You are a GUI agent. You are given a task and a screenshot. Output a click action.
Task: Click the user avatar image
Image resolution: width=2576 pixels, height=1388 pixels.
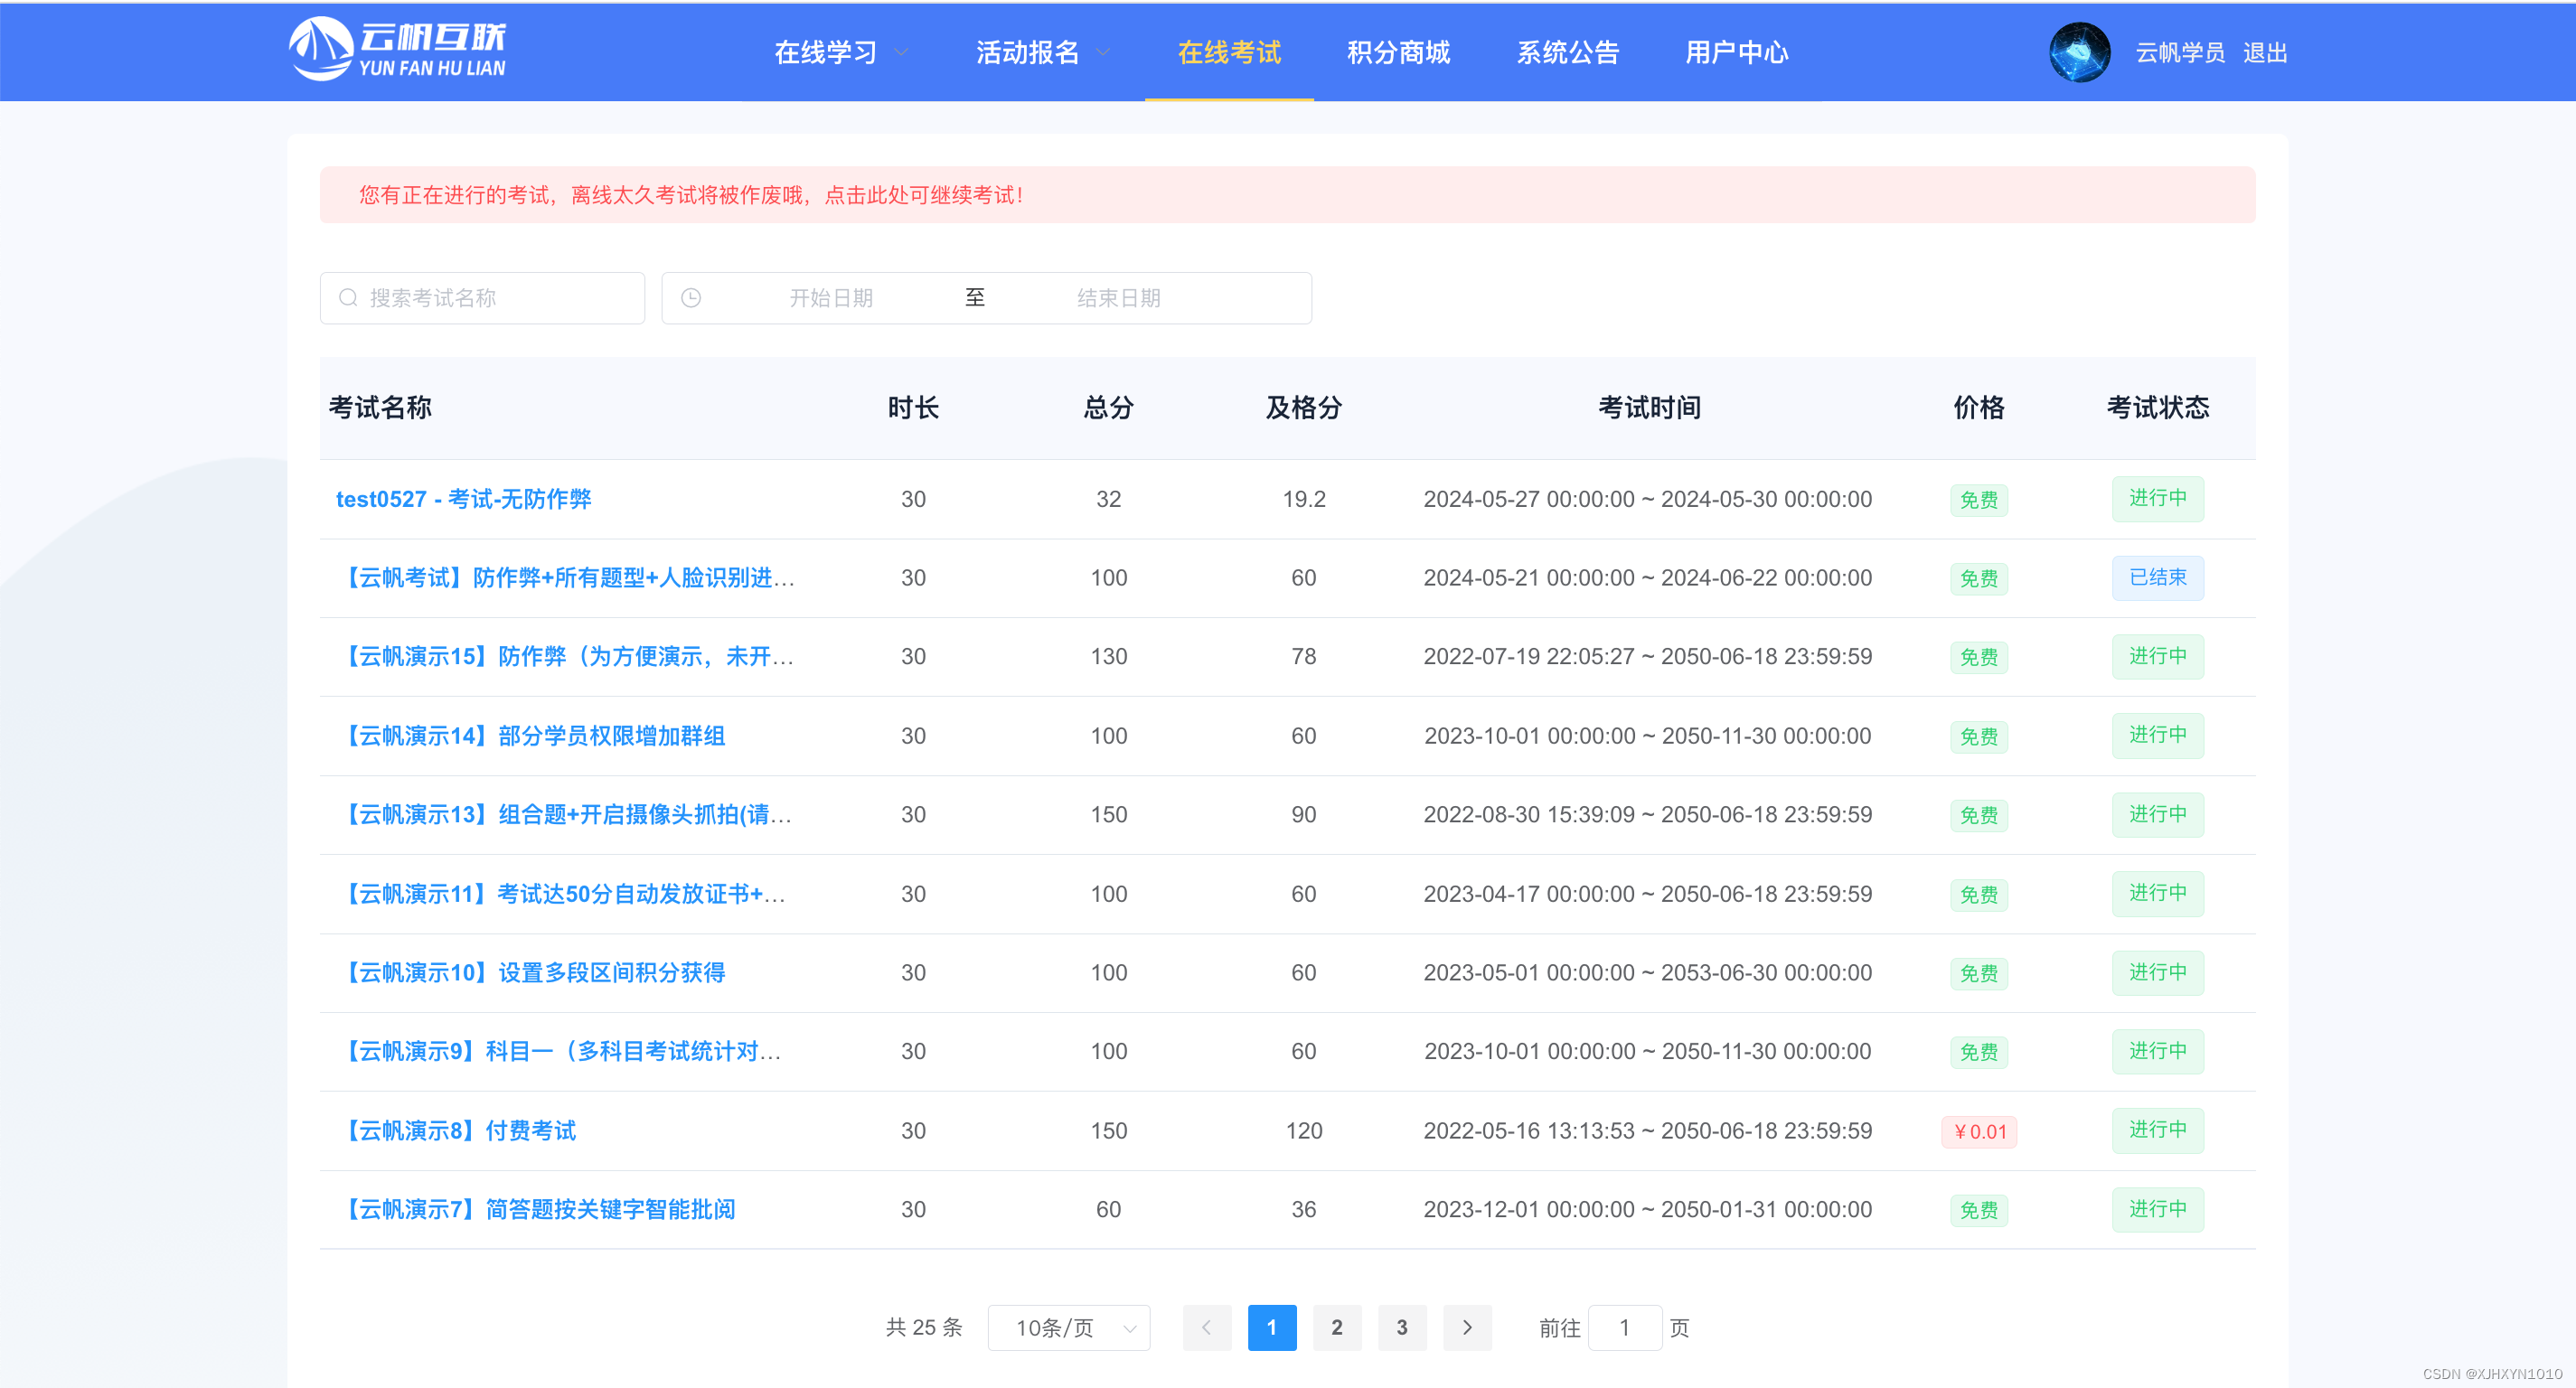2079,52
